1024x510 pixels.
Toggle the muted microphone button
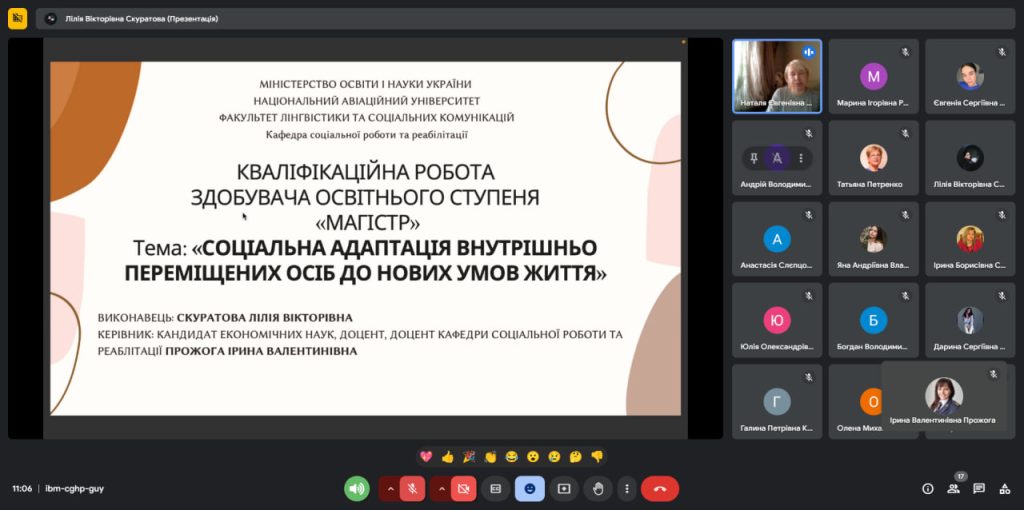click(412, 488)
